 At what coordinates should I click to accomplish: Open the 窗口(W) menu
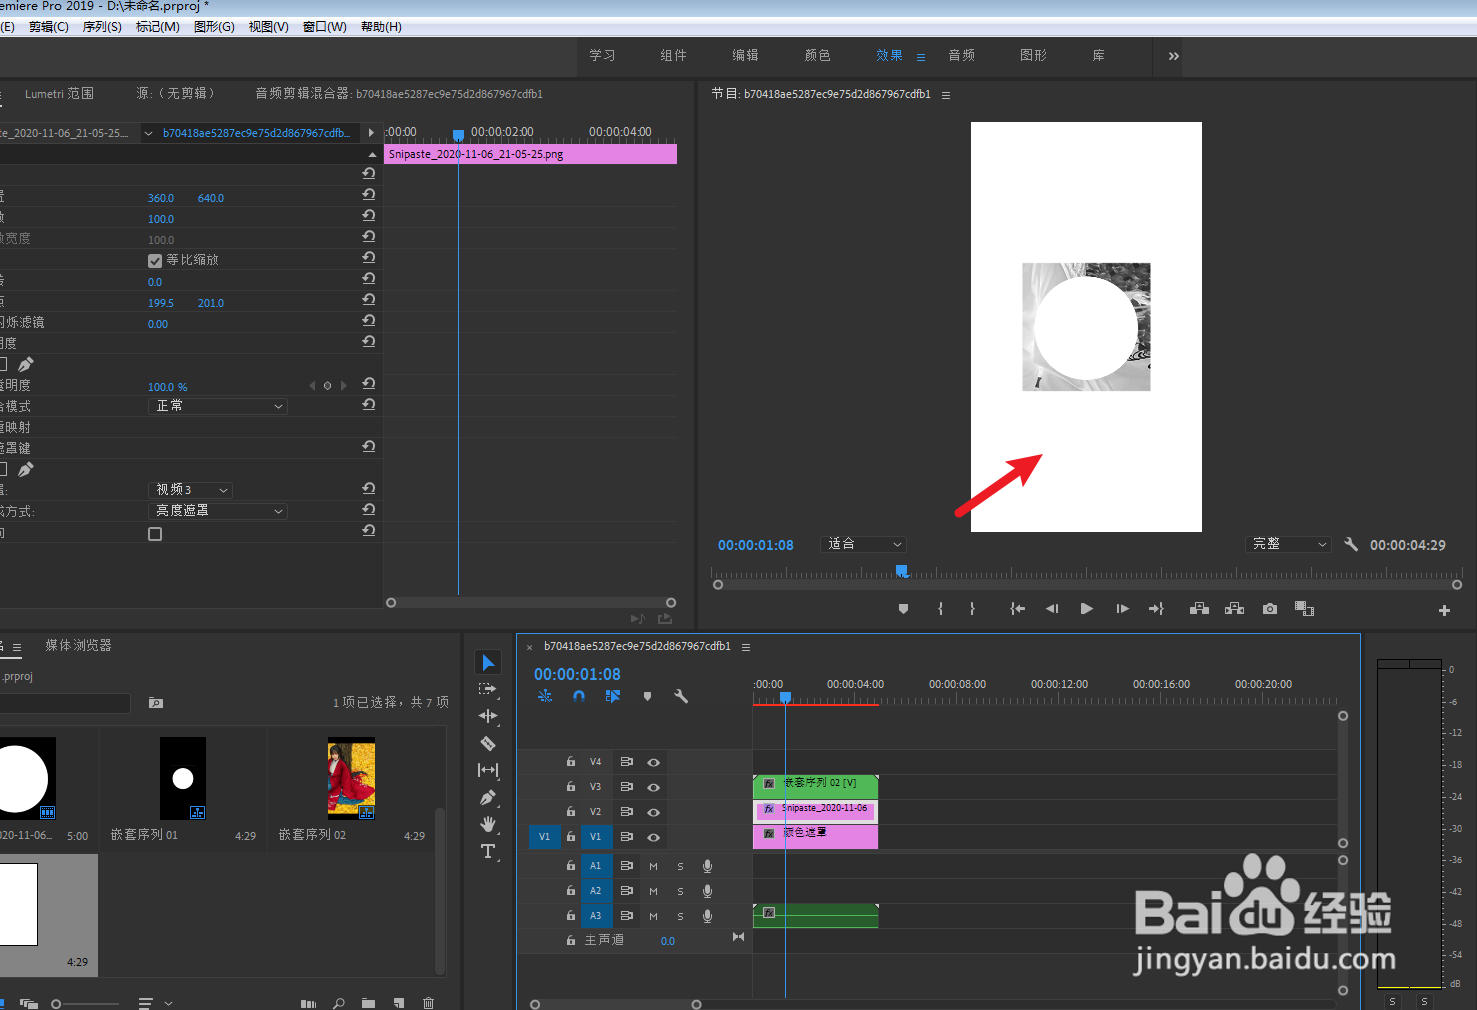click(324, 27)
